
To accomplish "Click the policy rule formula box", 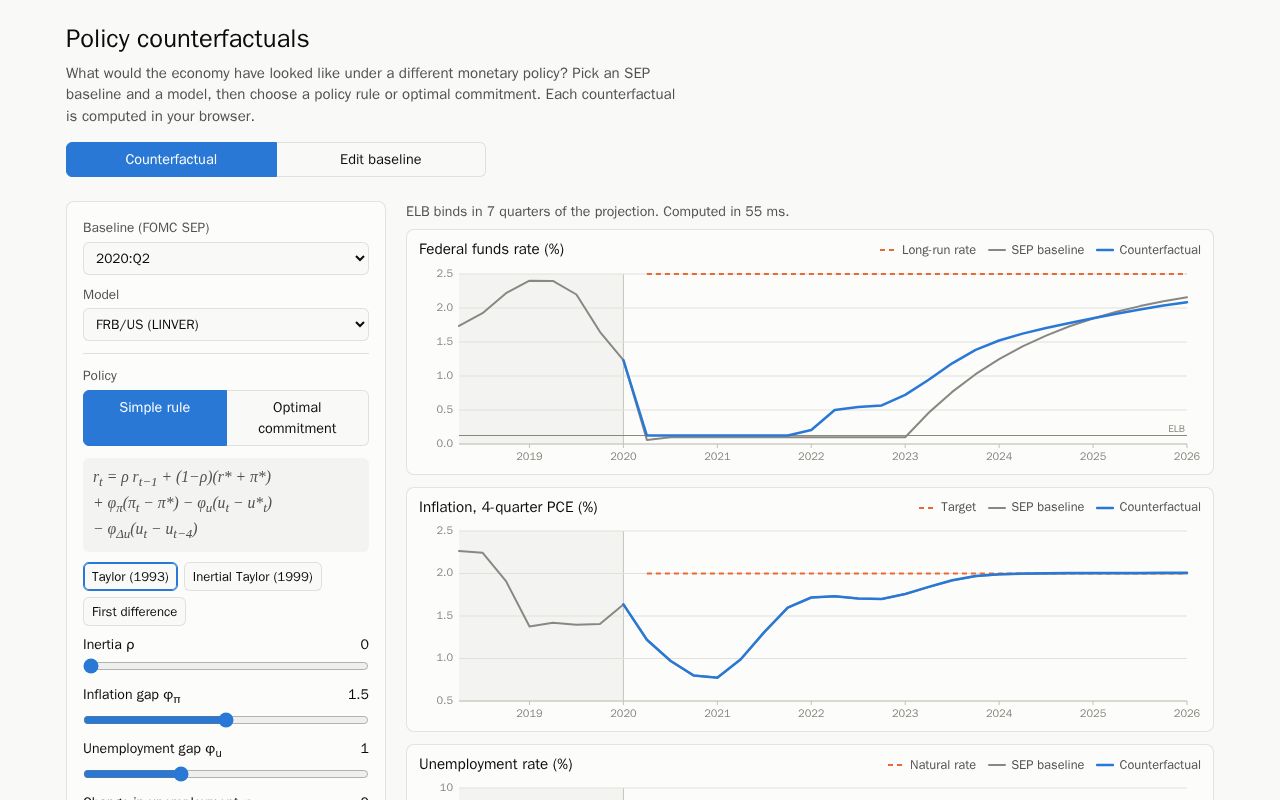I will pos(226,505).
